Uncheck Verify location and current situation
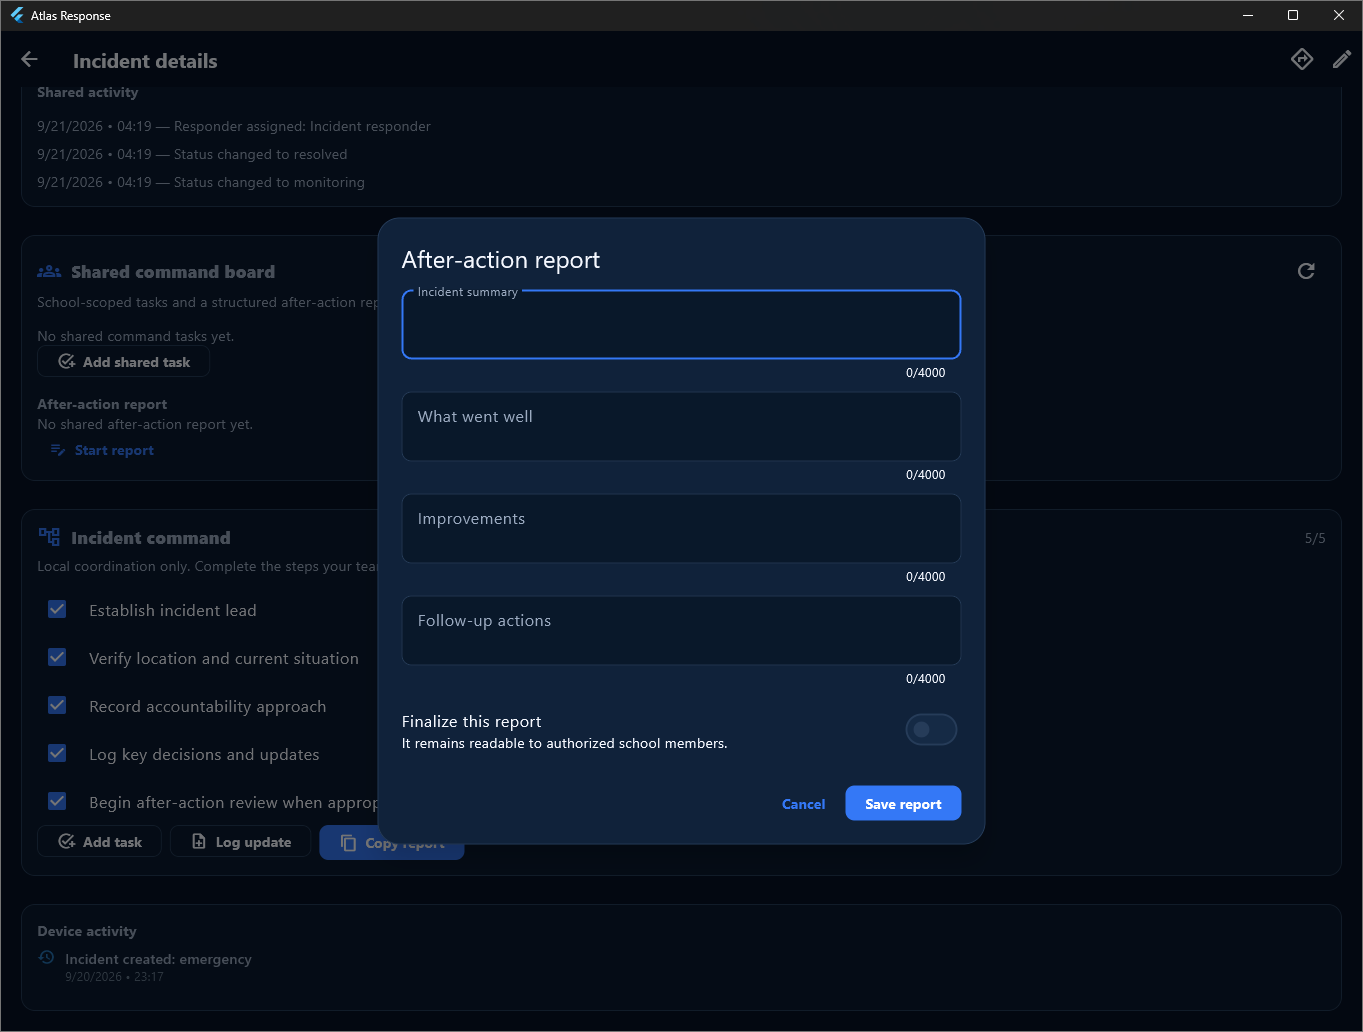This screenshot has height=1032, width=1363. coord(57,657)
